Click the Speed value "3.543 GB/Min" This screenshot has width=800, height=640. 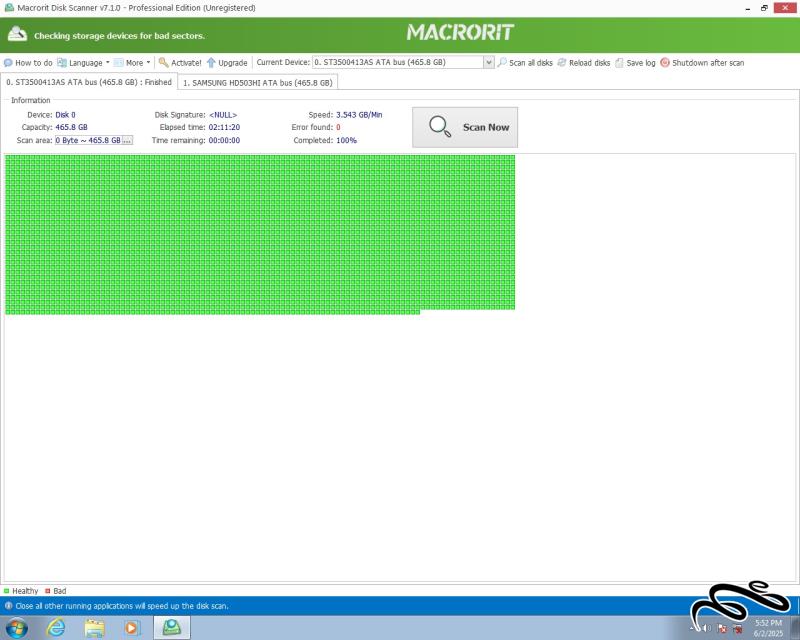tap(359, 115)
